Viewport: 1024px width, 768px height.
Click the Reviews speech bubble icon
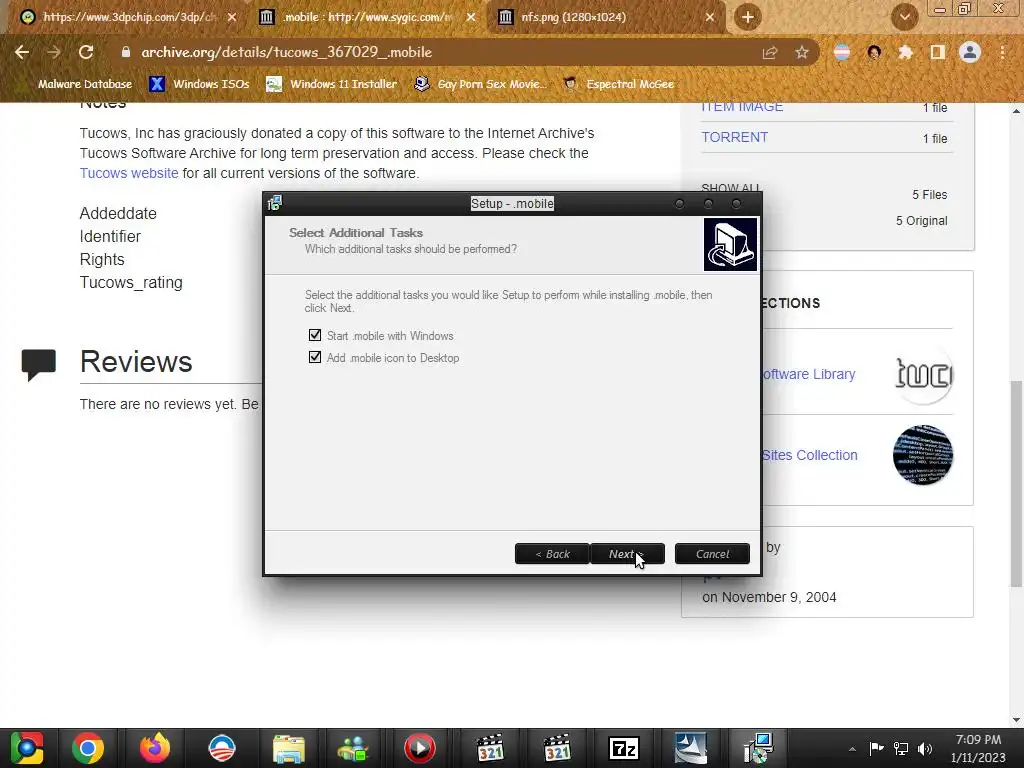(x=39, y=365)
